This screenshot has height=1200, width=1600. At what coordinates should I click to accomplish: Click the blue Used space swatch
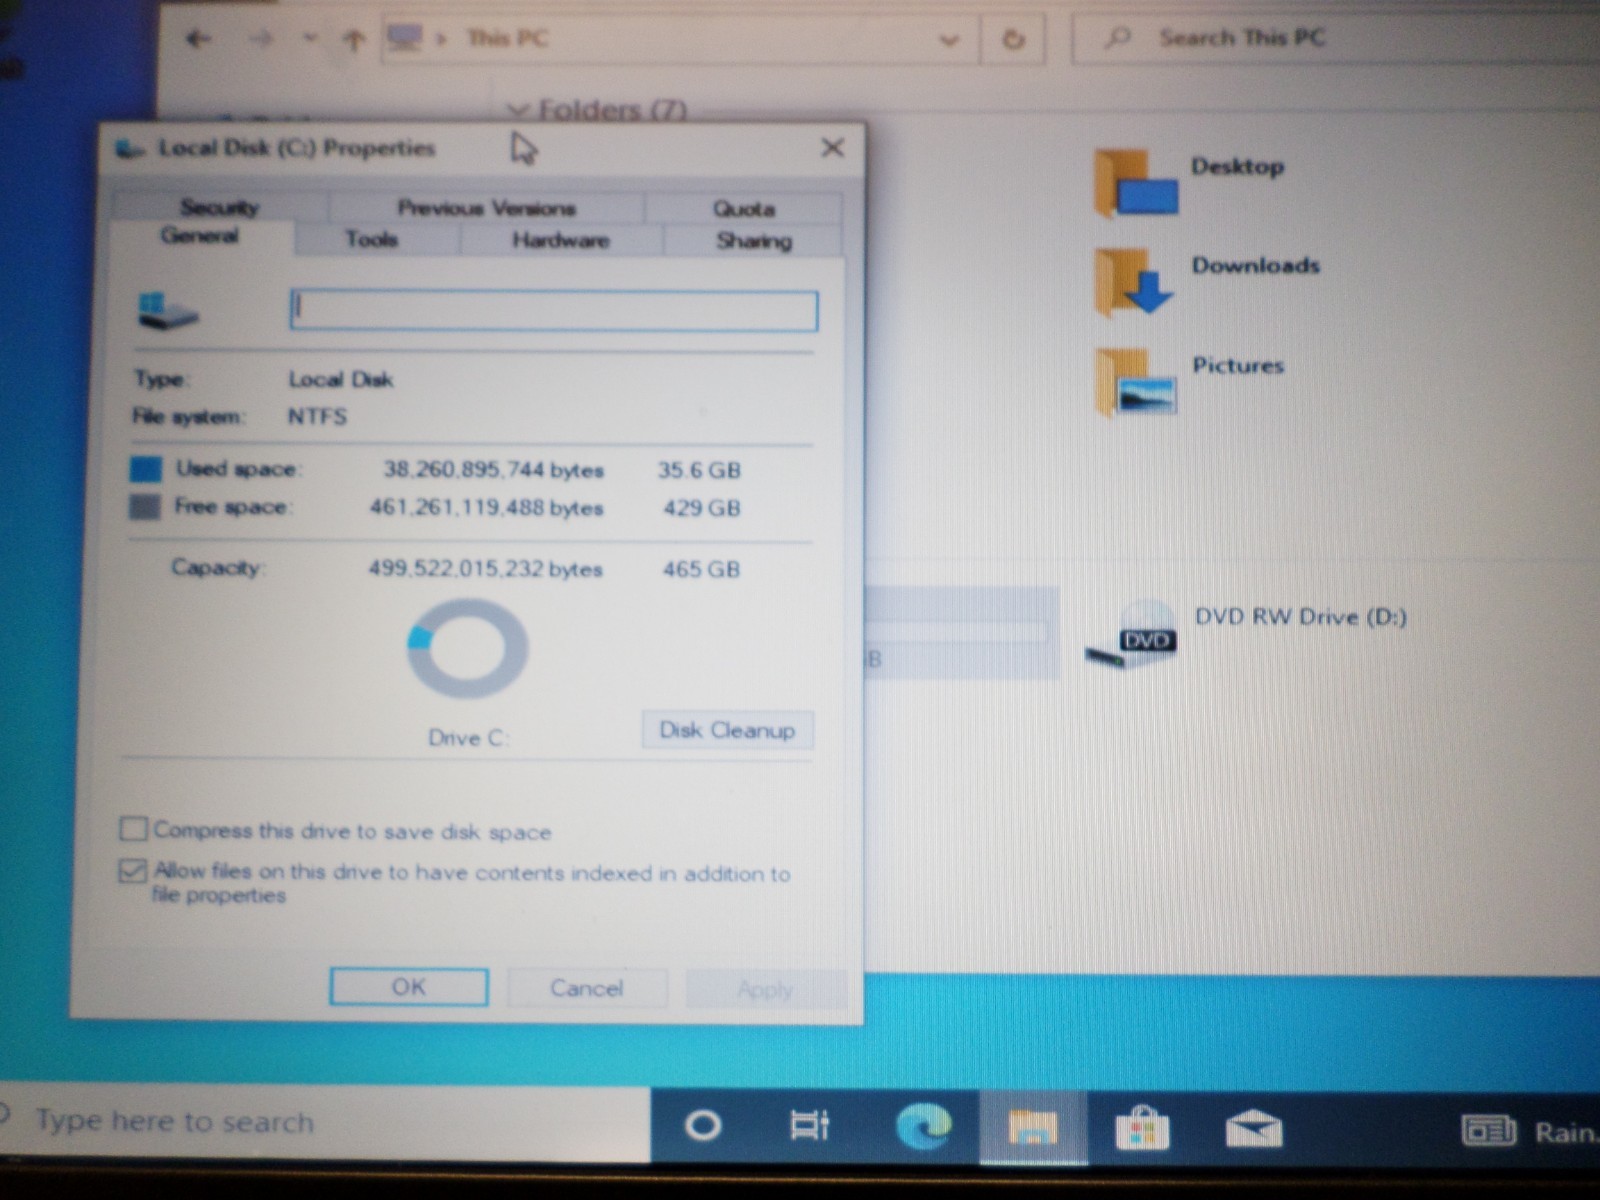pos(146,469)
